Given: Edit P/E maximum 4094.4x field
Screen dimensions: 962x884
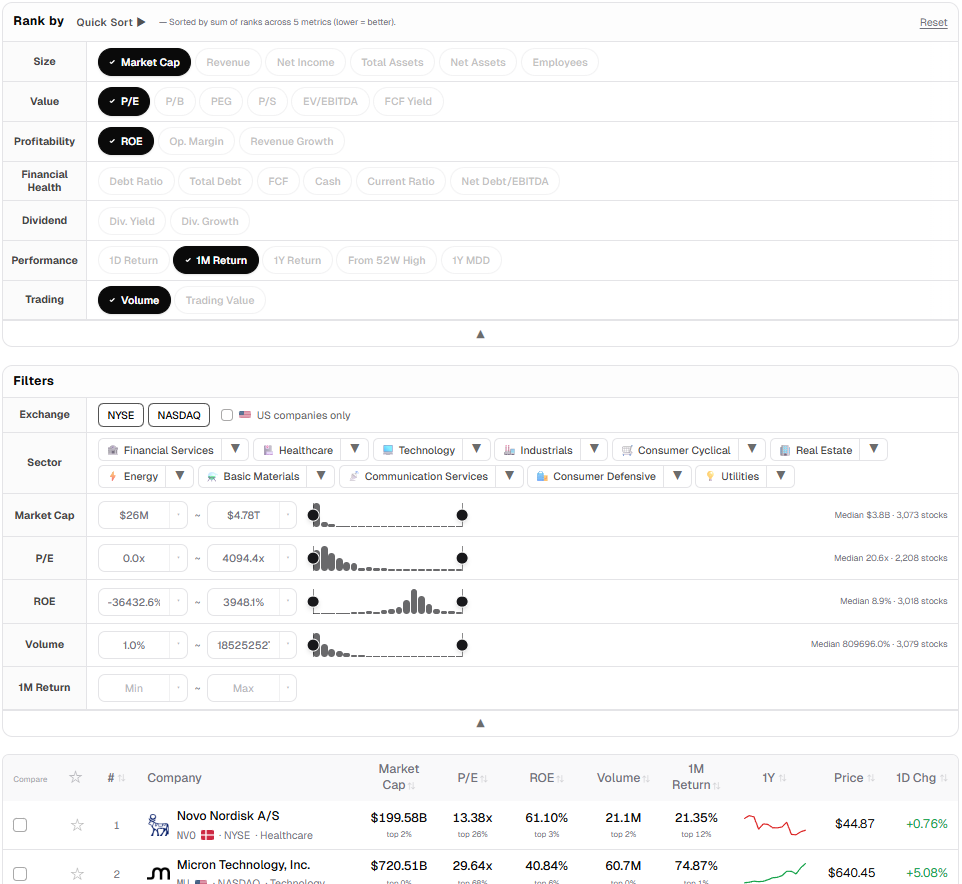Looking at the screenshot, I should (244, 558).
